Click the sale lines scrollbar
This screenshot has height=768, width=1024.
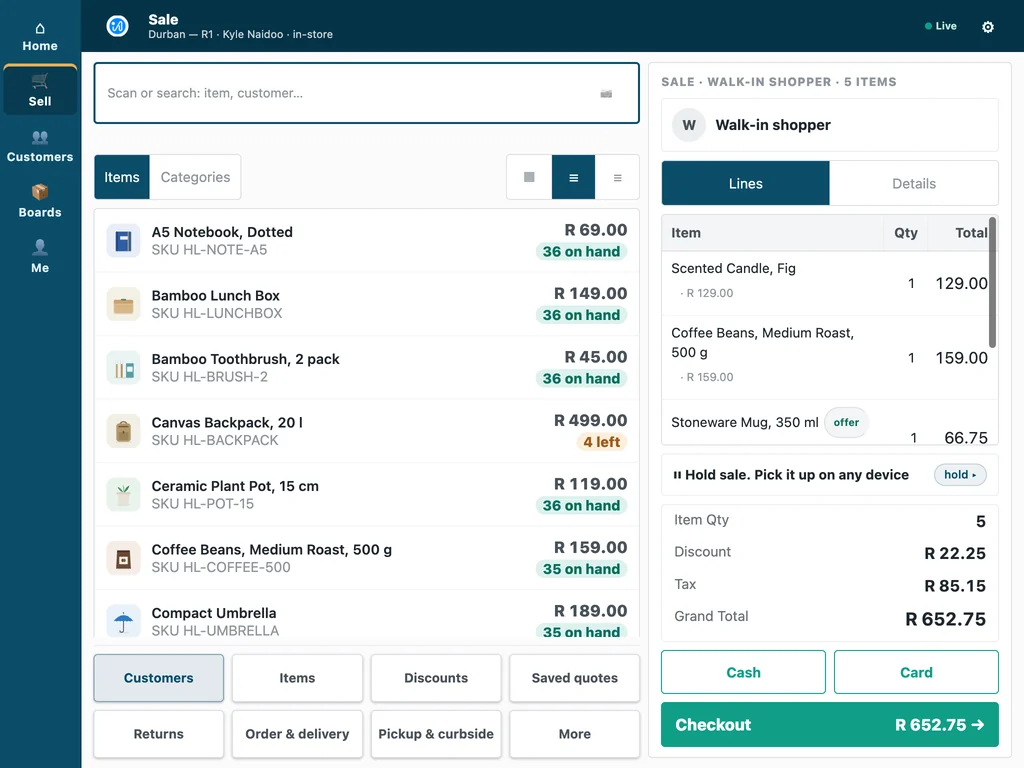993,283
